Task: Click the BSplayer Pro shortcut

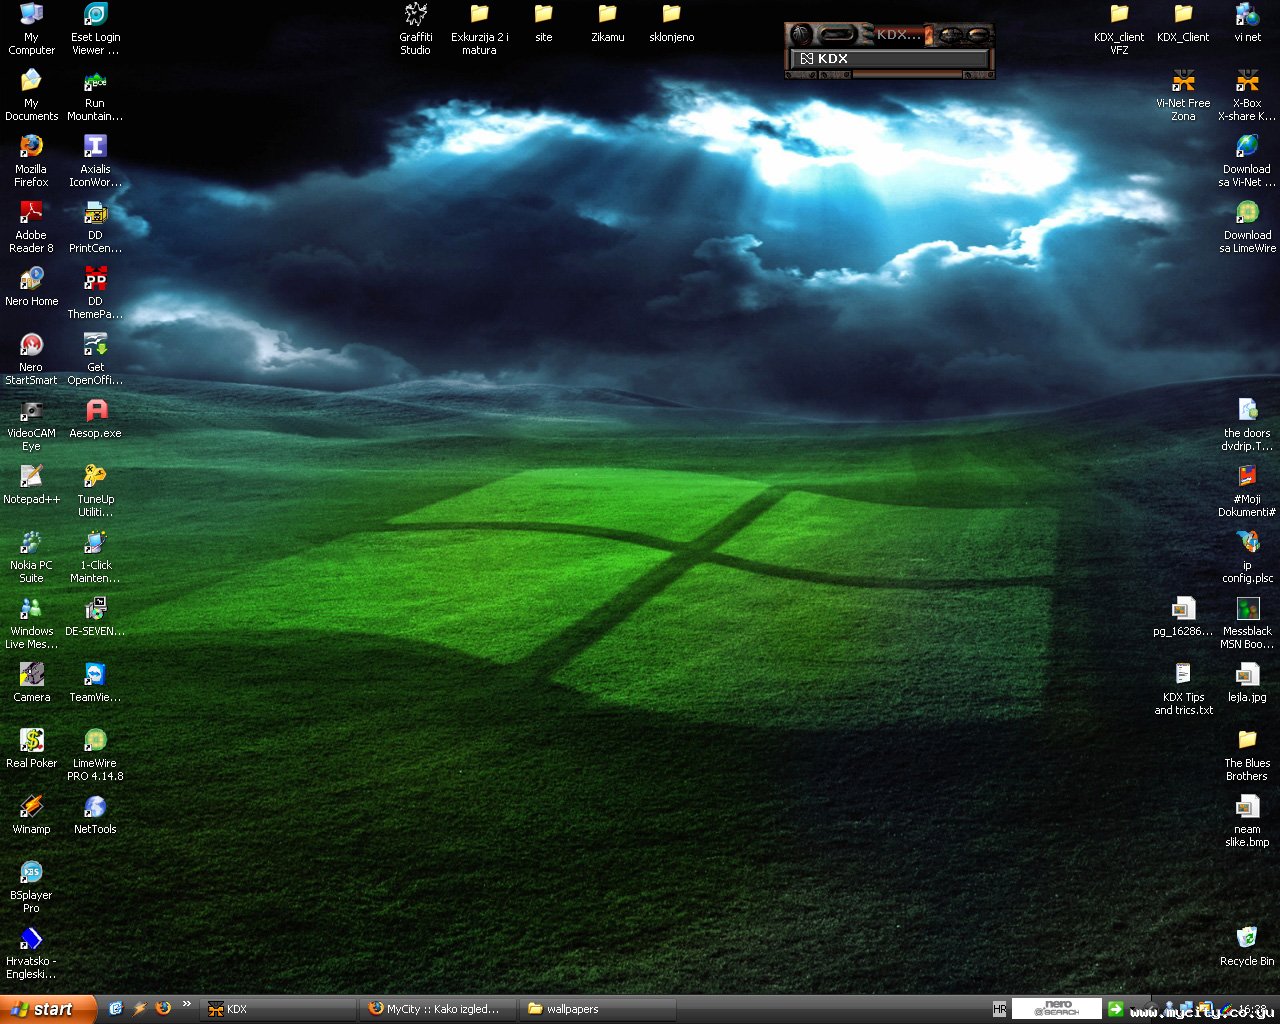Action: (x=31, y=886)
